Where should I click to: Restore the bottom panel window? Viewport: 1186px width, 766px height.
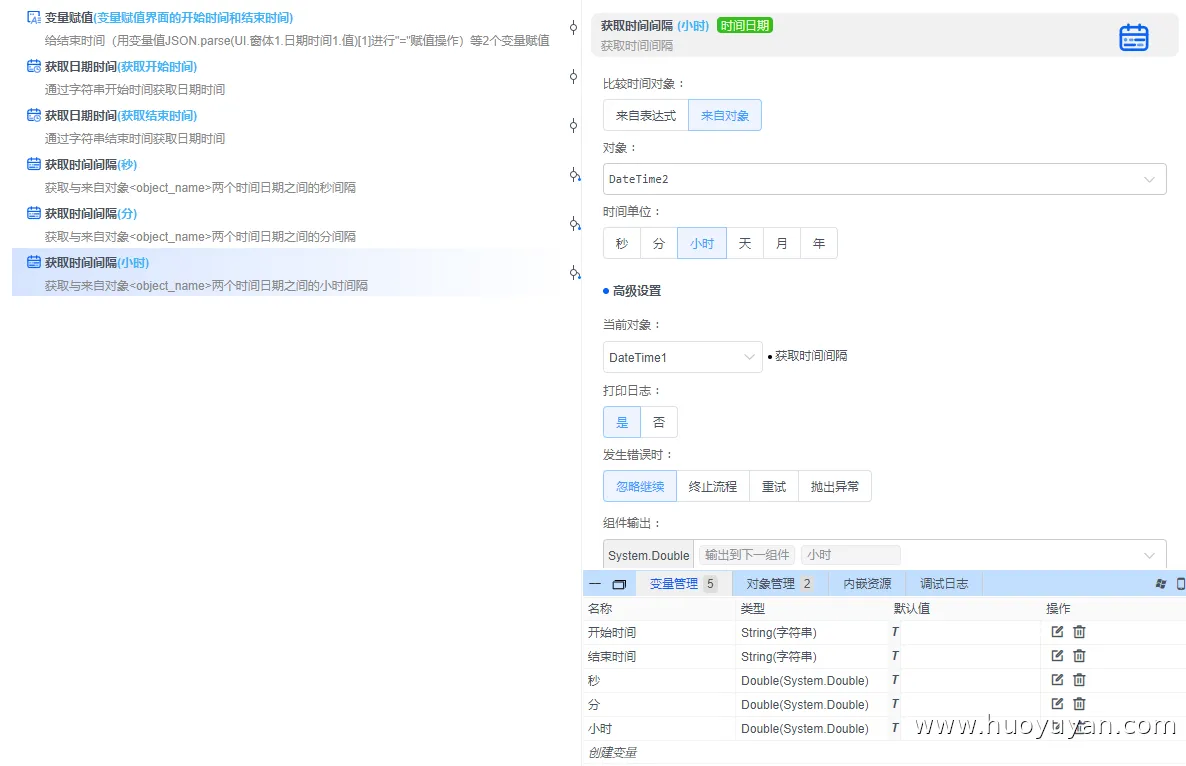(619, 584)
